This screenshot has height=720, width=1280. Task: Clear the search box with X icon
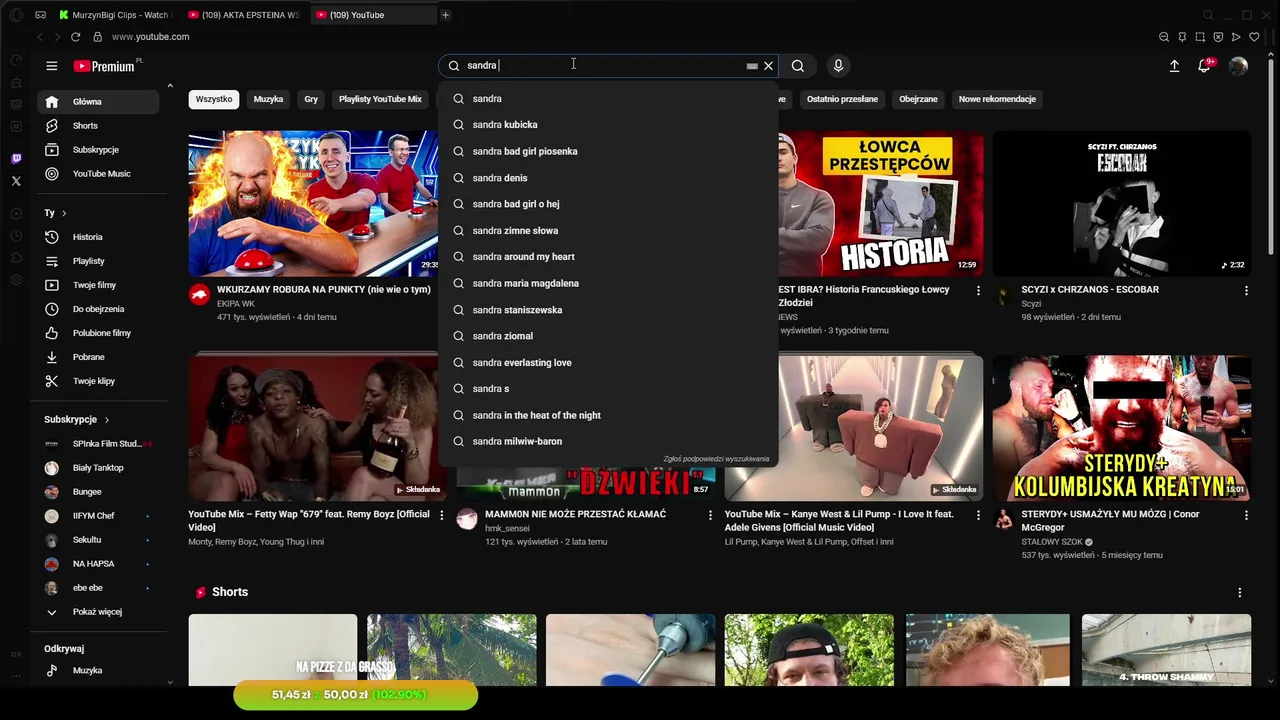pyautogui.click(x=768, y=66)
